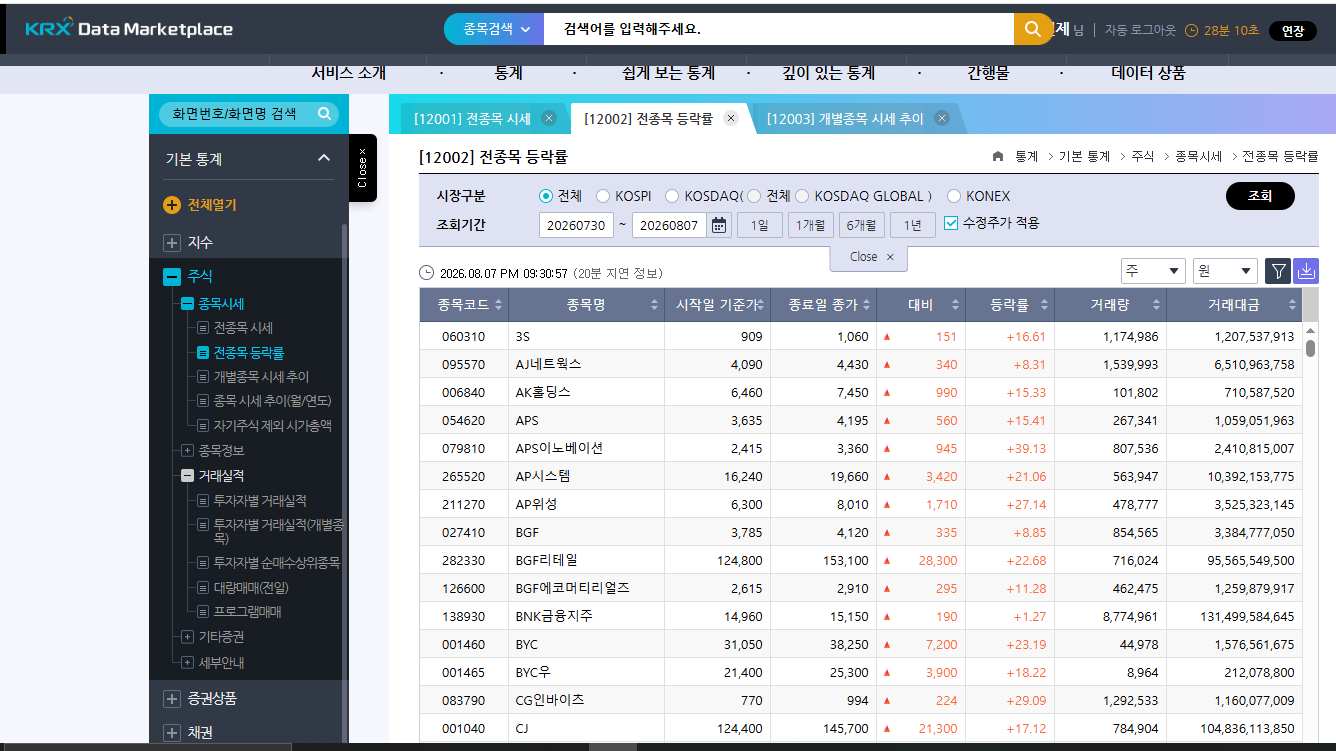Click document icon beside 전종목 시세
Screen dimensions: 1336x751
[203, 328]
